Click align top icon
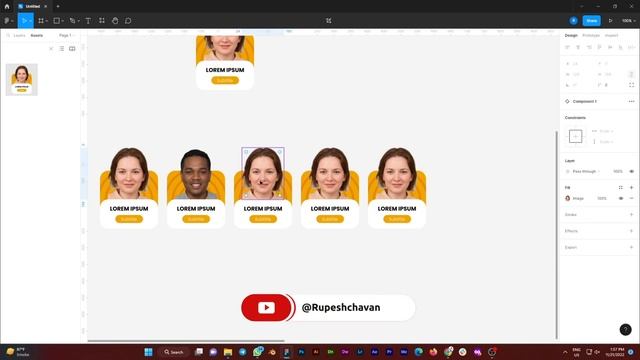640x360 pixels. [599, 47]
